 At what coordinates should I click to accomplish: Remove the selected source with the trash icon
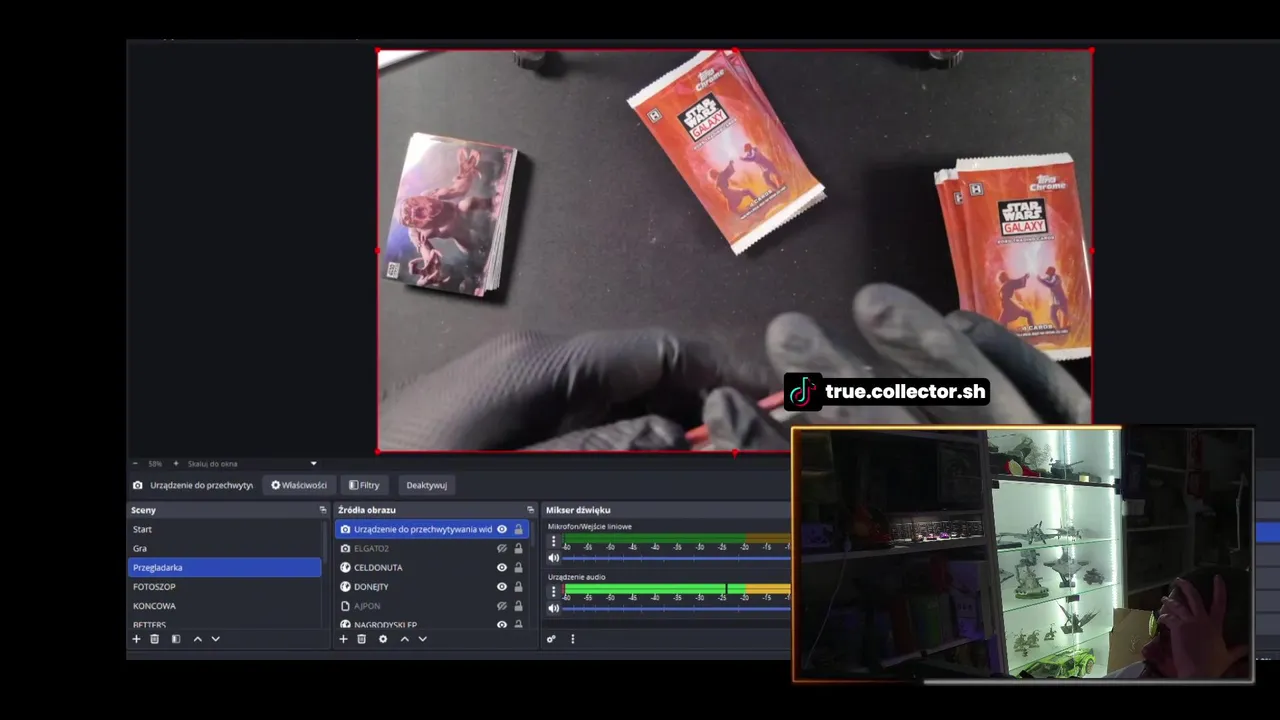[x=362, y=639]
